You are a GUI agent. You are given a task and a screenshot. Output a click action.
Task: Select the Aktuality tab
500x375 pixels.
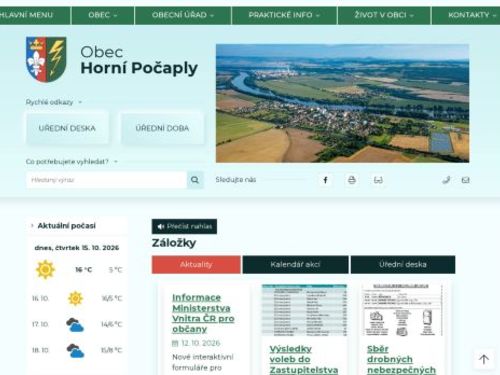click(196, 265)
